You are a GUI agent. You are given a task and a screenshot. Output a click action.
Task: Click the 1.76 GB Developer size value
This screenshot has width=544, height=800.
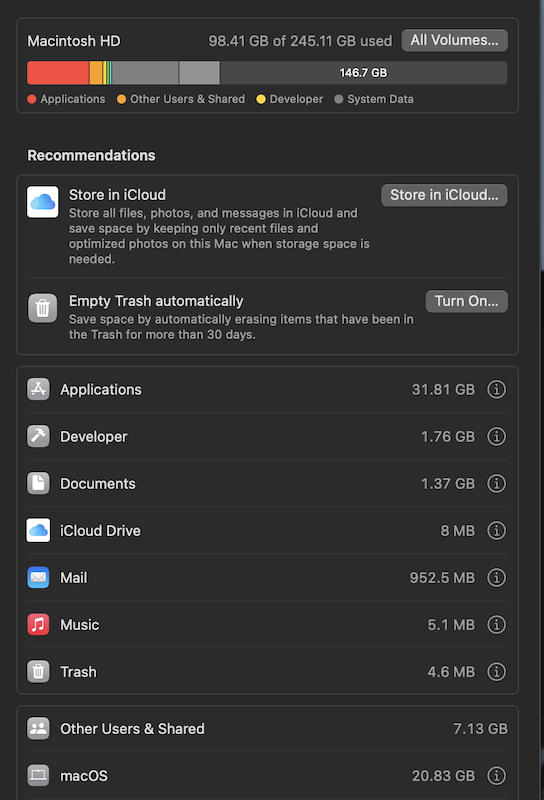(448, 436)
